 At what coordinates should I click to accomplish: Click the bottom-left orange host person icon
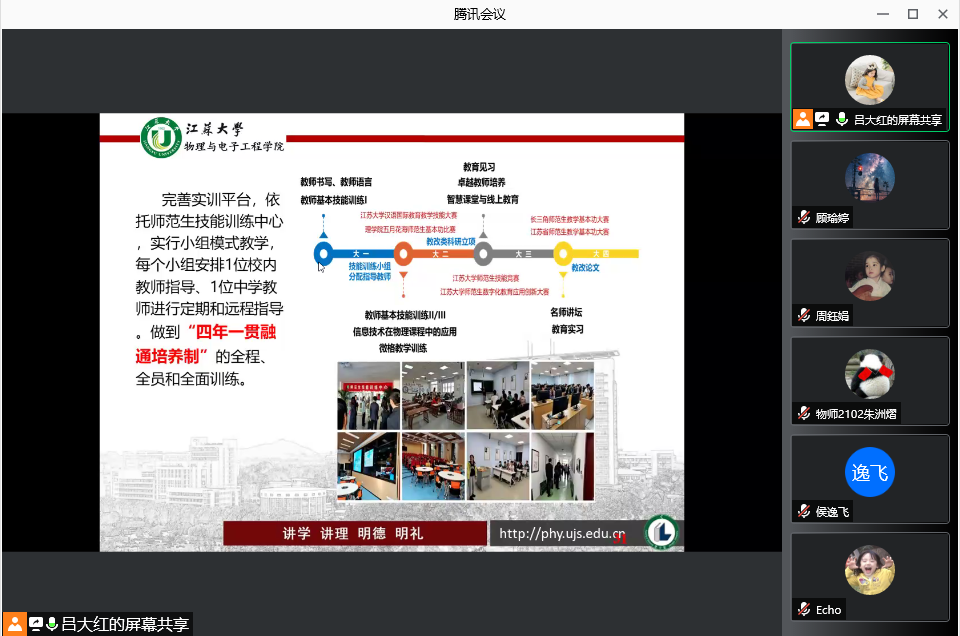pos(15,624)
